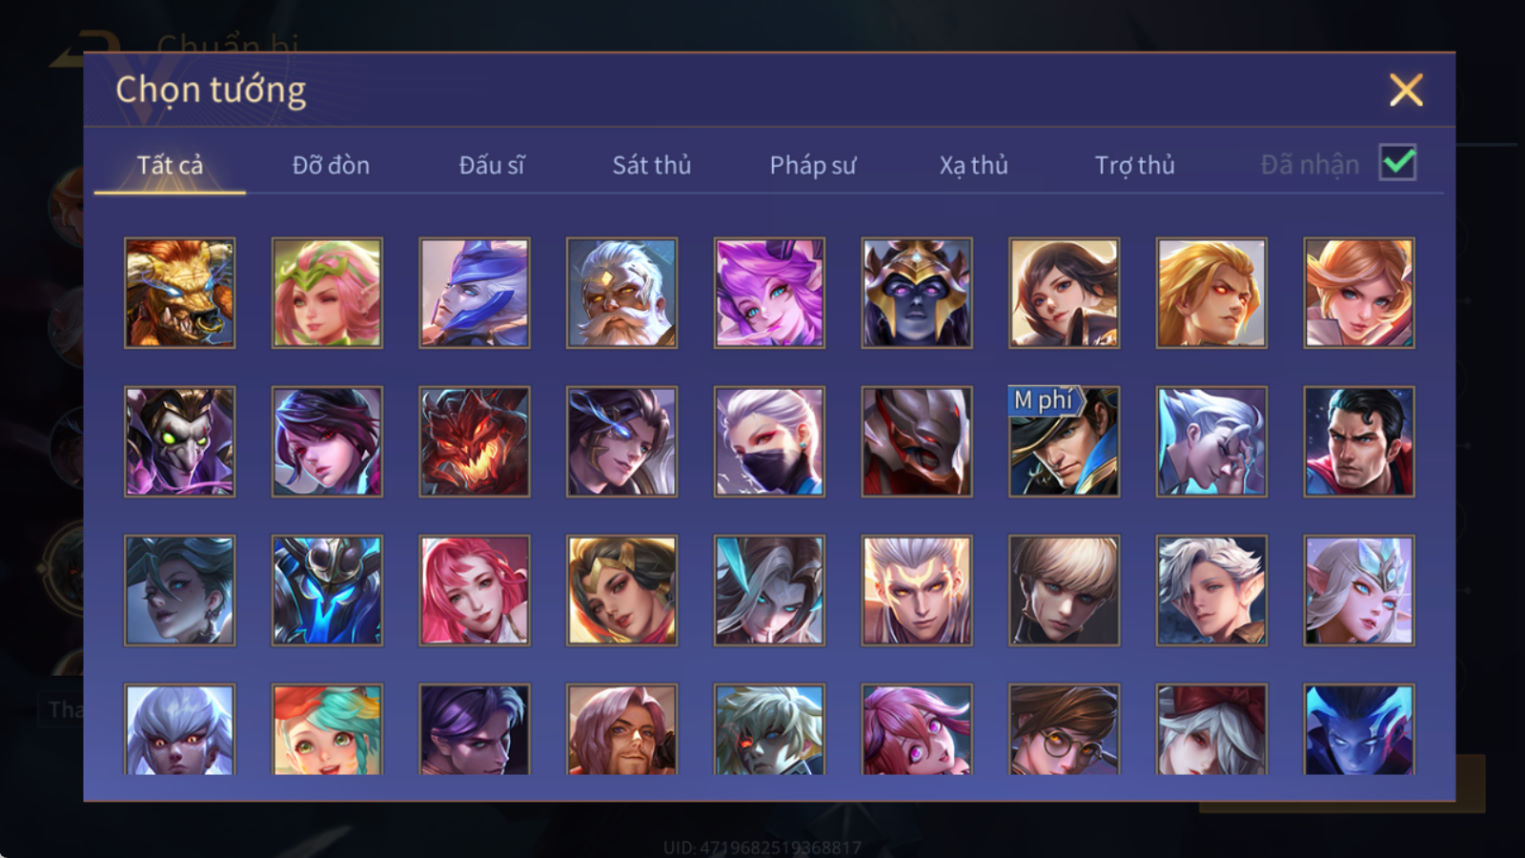Toggle the 'Đã nhận' checkbox

coord(1397,163)
